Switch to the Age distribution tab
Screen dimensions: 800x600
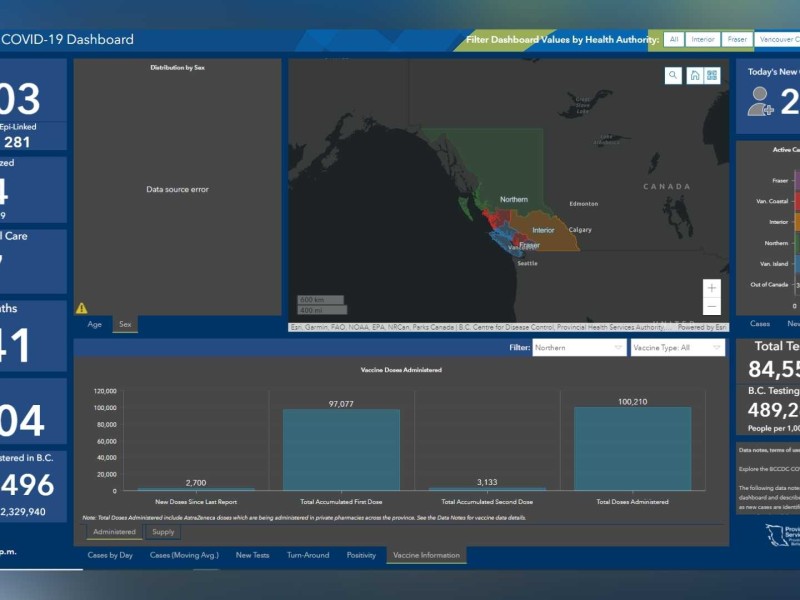[x=94, y=324]
